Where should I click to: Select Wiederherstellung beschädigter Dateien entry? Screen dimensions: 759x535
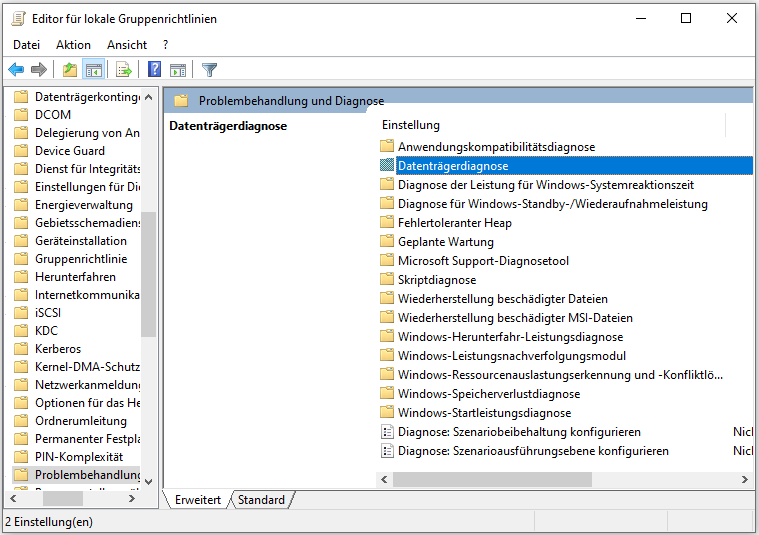point(503,299)
